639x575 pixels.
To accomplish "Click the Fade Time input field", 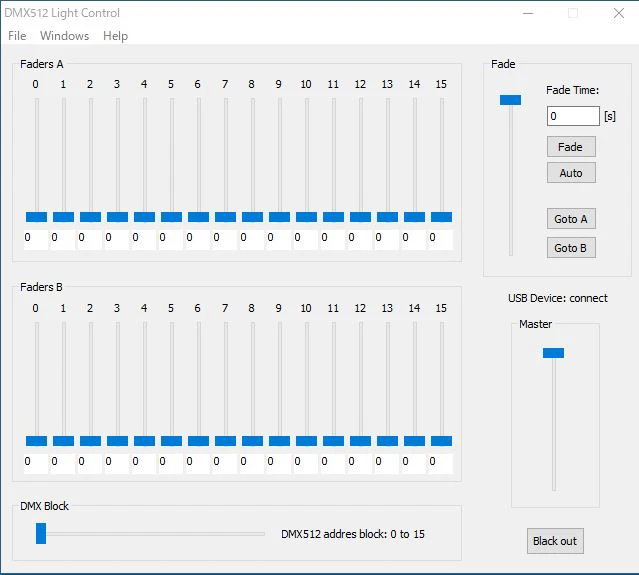I will point(573,116).
